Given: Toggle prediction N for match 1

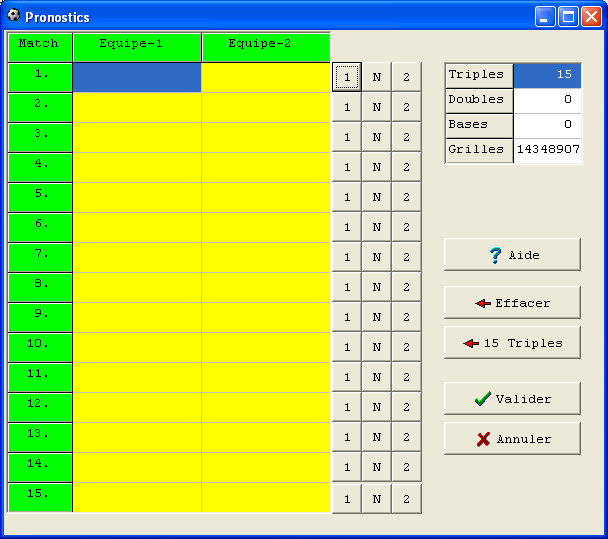Looking at the screenshot, I should [x=377, y=77].
